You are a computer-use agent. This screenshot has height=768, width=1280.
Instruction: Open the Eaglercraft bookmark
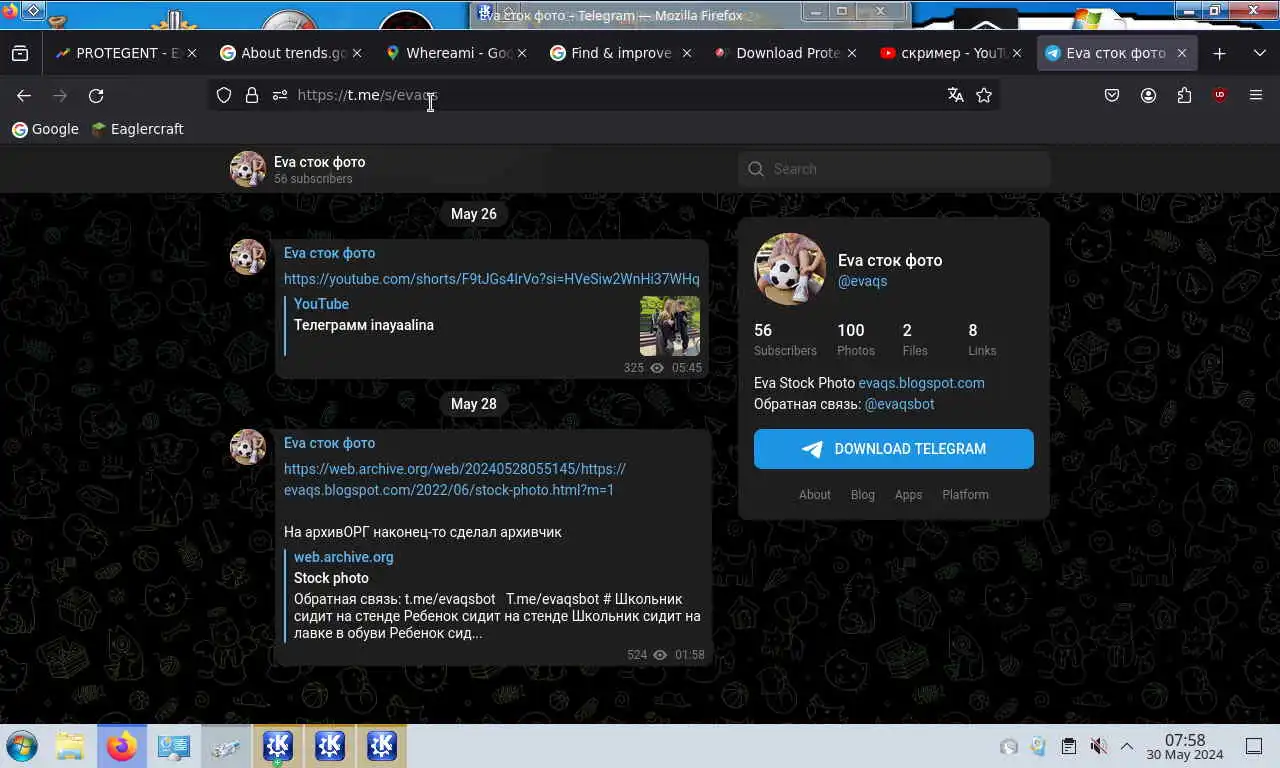click(x=137, y=129)
